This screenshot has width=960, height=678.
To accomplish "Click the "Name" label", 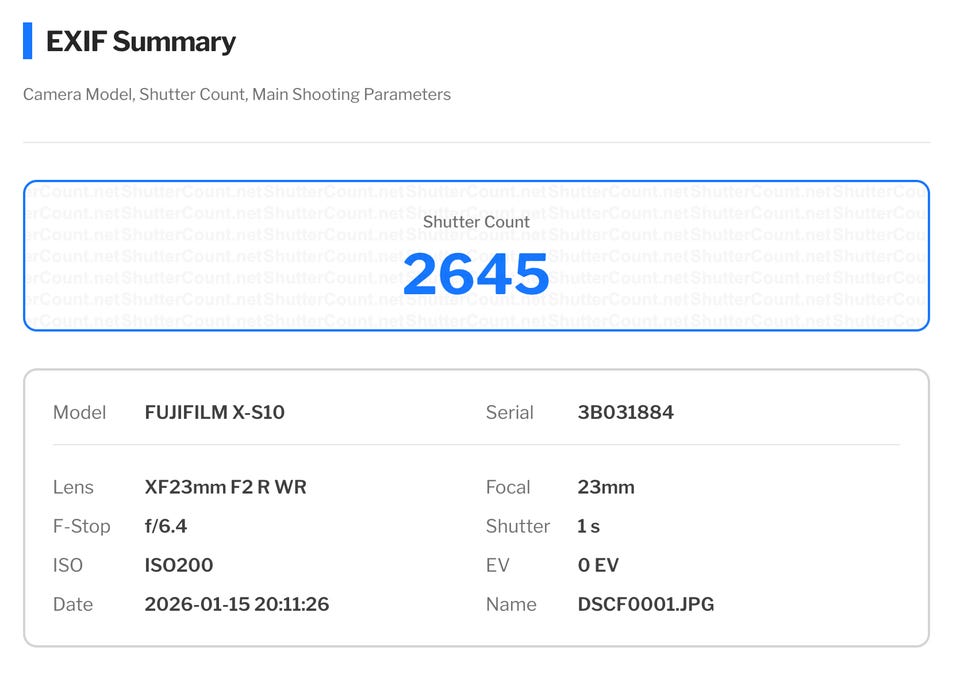I will (511, 604).
